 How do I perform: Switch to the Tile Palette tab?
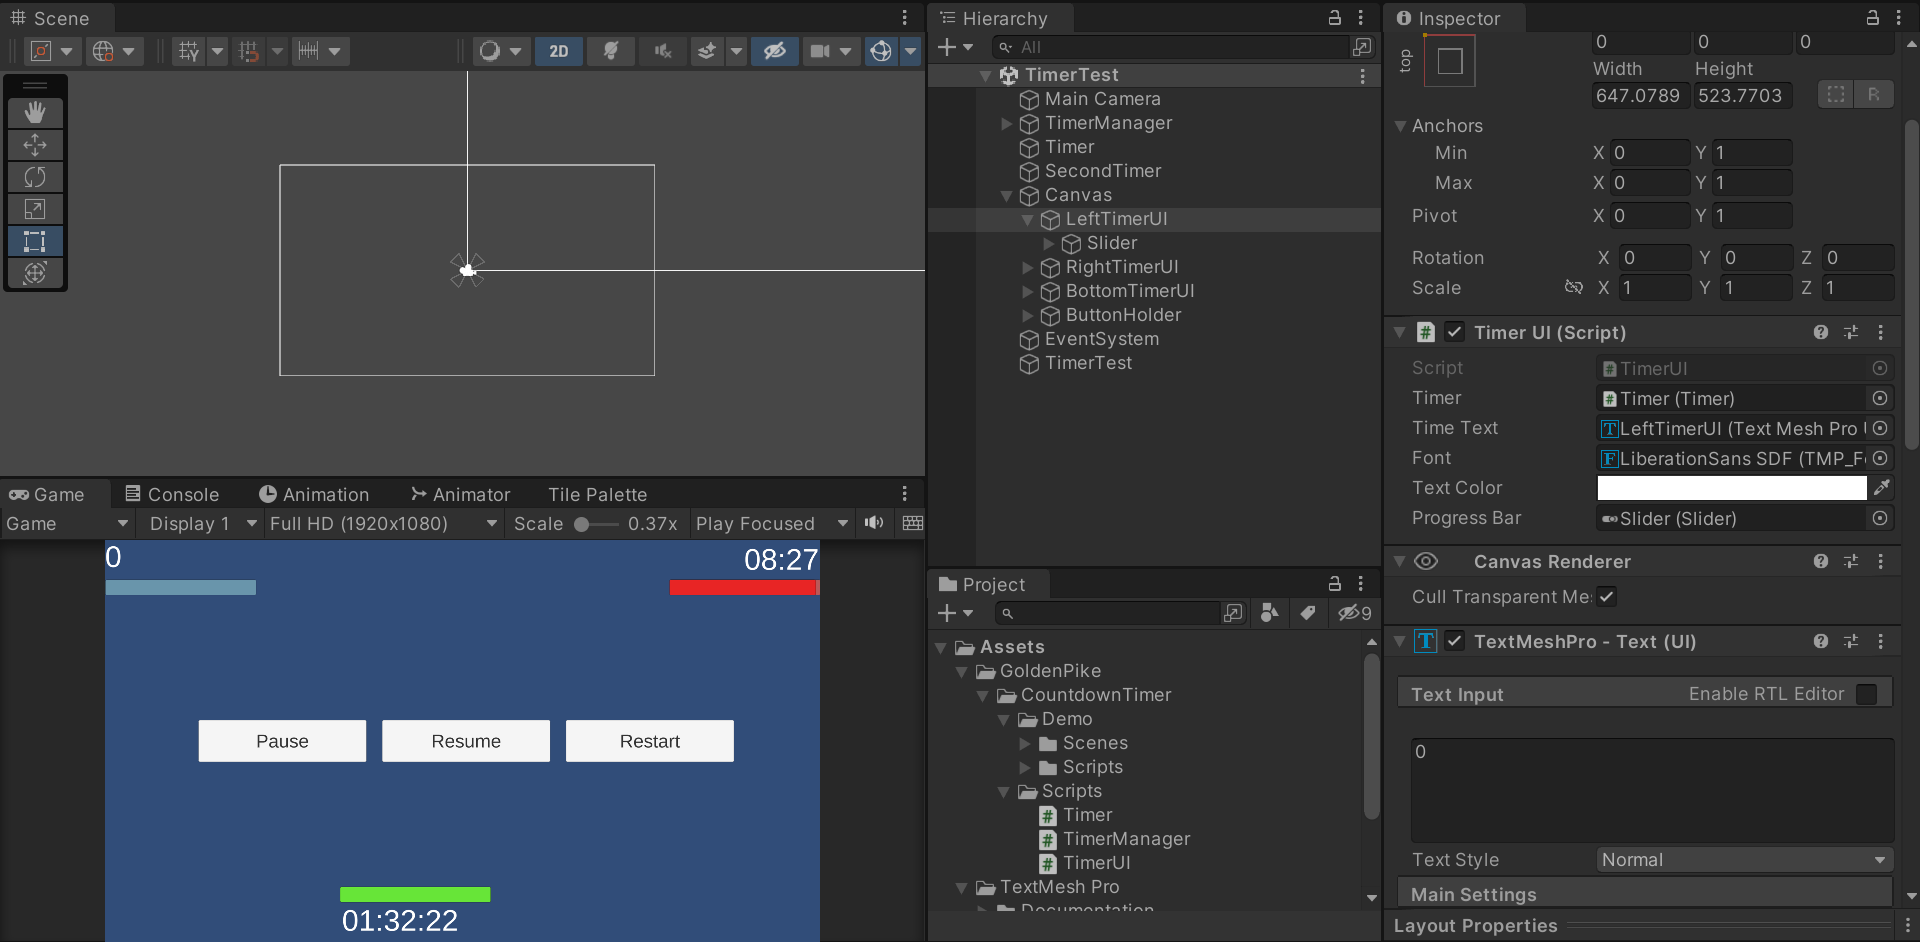(597, 493)
